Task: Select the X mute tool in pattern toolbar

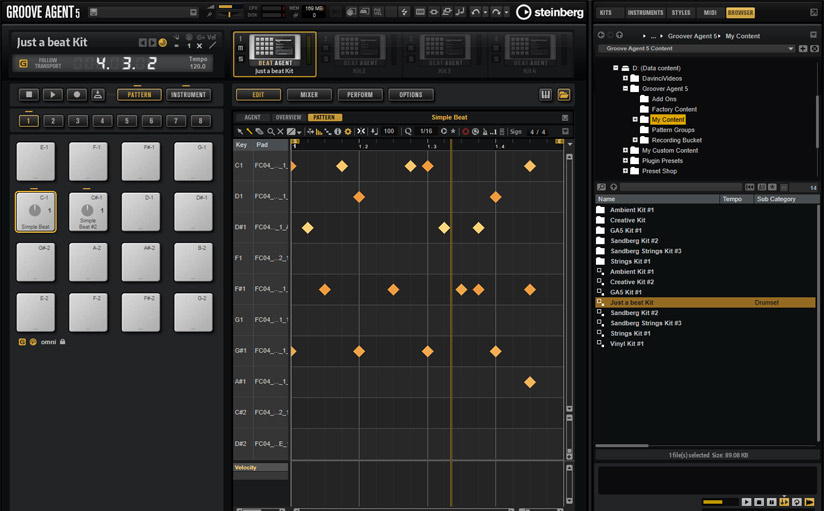Action: tap(280, 131)
